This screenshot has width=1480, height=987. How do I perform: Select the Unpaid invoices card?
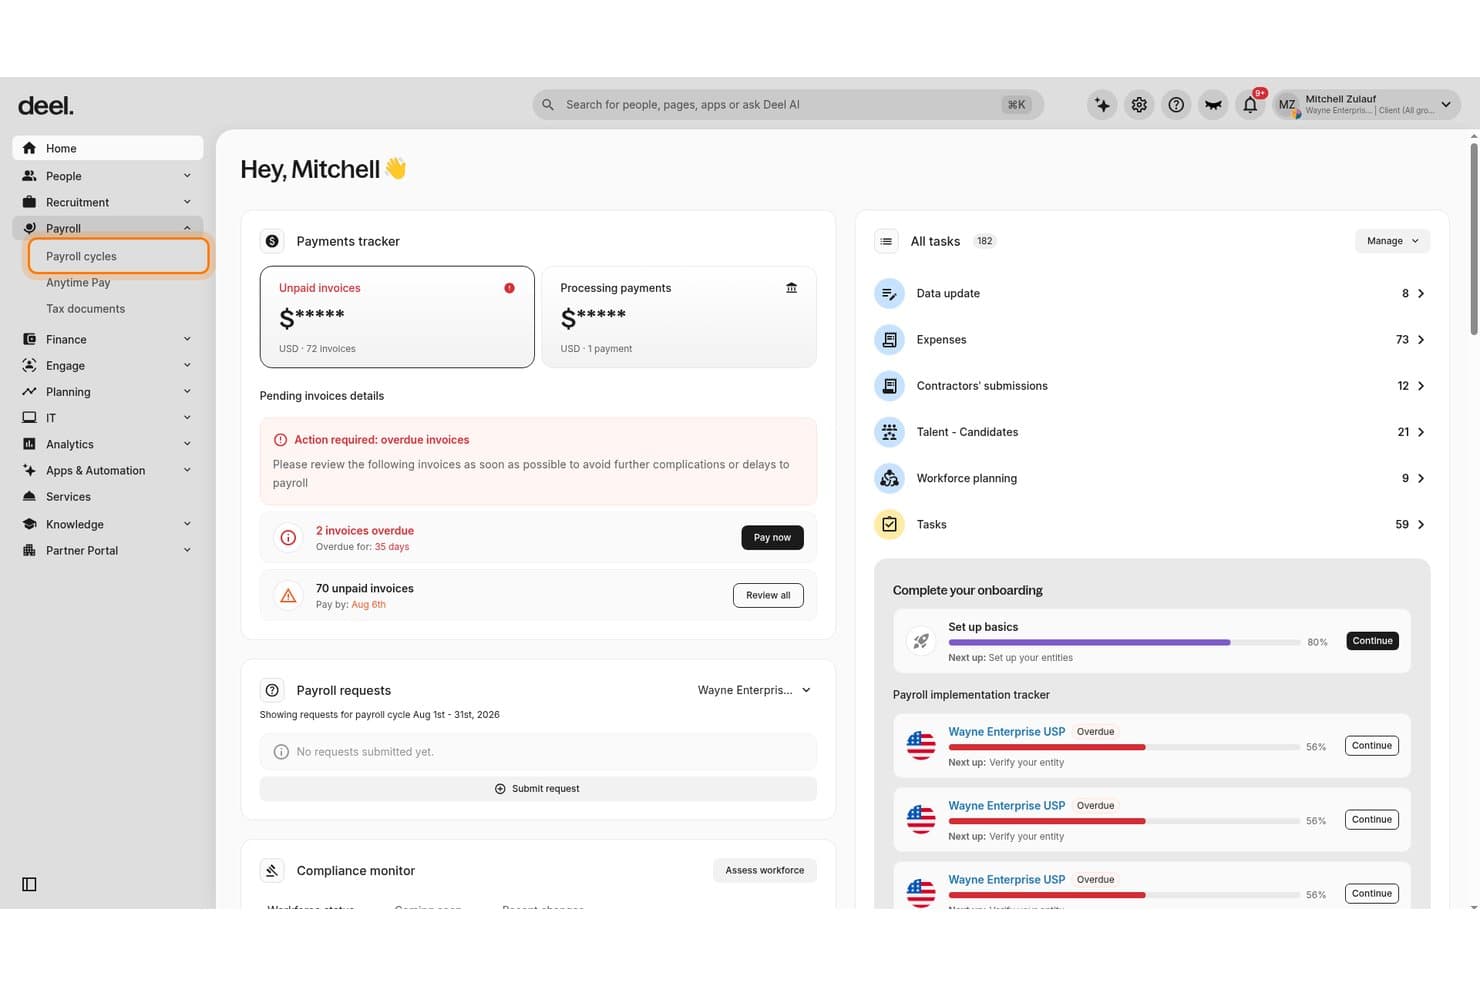(x=397, y=317)
